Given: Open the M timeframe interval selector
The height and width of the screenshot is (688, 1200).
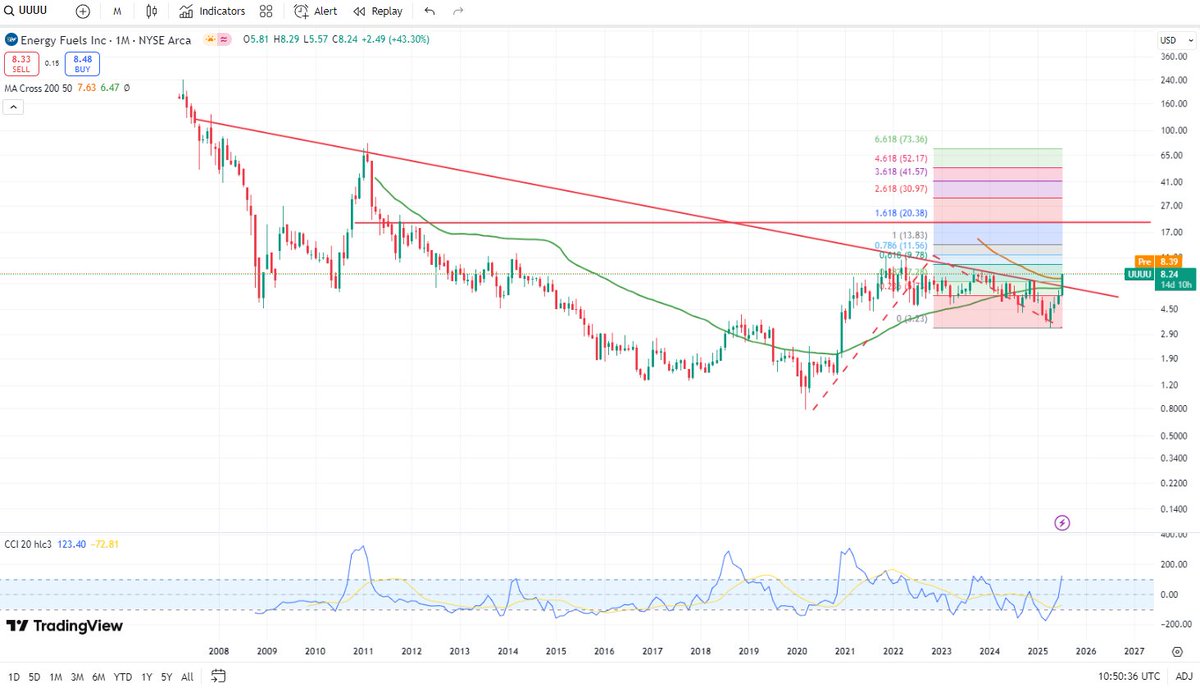Looking at the screenshot, I should (x=117, y=11).
